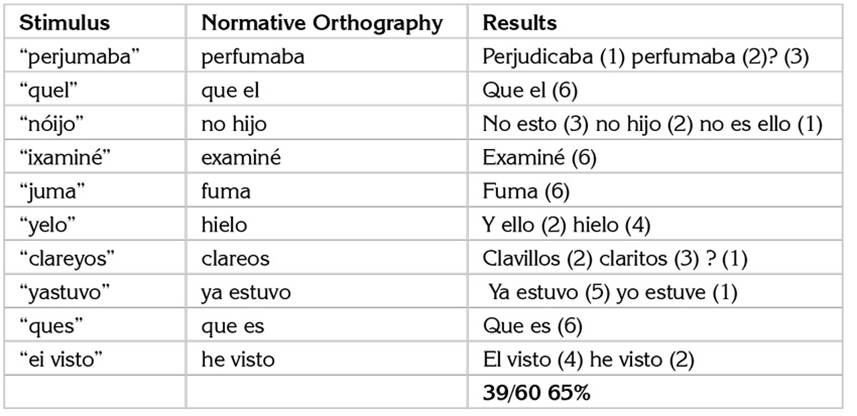Select the "Examiné (6)" result cell
This screenshot has height=416, width=857.
point(535,158)
